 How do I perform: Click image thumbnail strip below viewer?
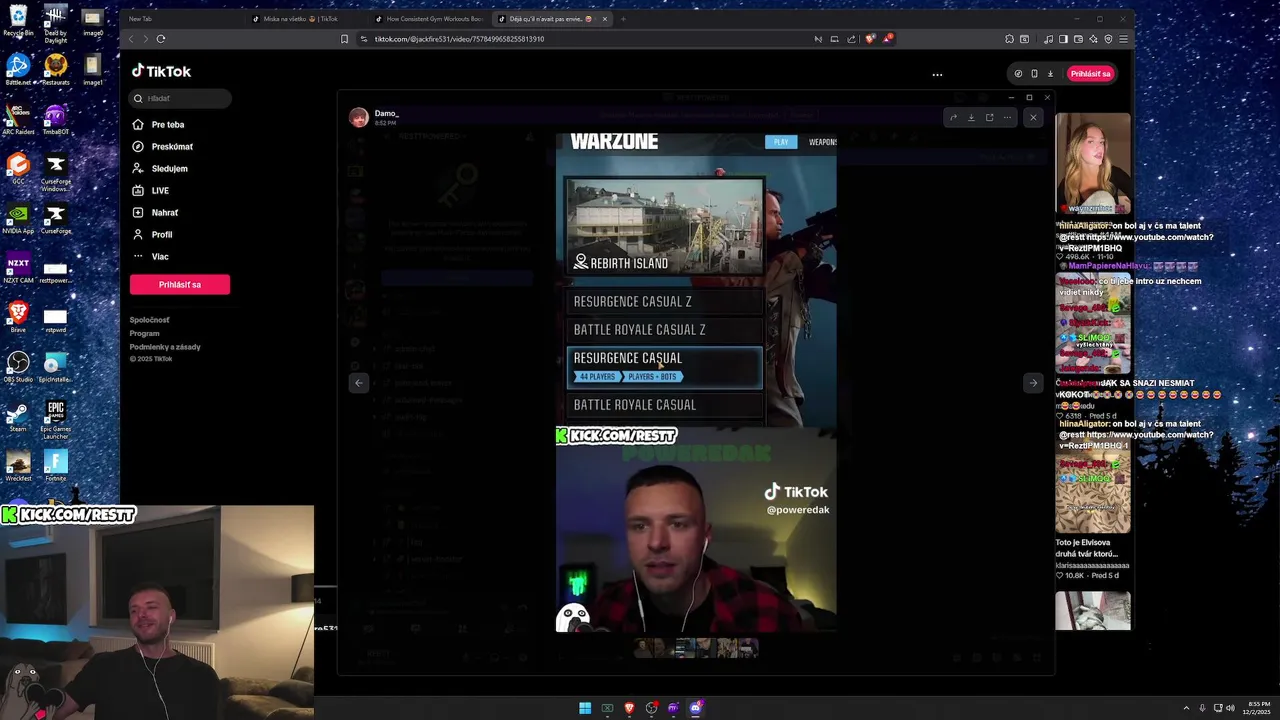pyautogui.click(x=696, y=648)
